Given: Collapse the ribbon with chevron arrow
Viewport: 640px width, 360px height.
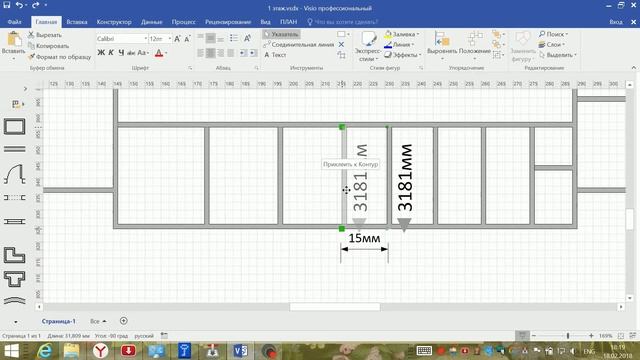Looking at the screenshot, I should coord(633,68).
